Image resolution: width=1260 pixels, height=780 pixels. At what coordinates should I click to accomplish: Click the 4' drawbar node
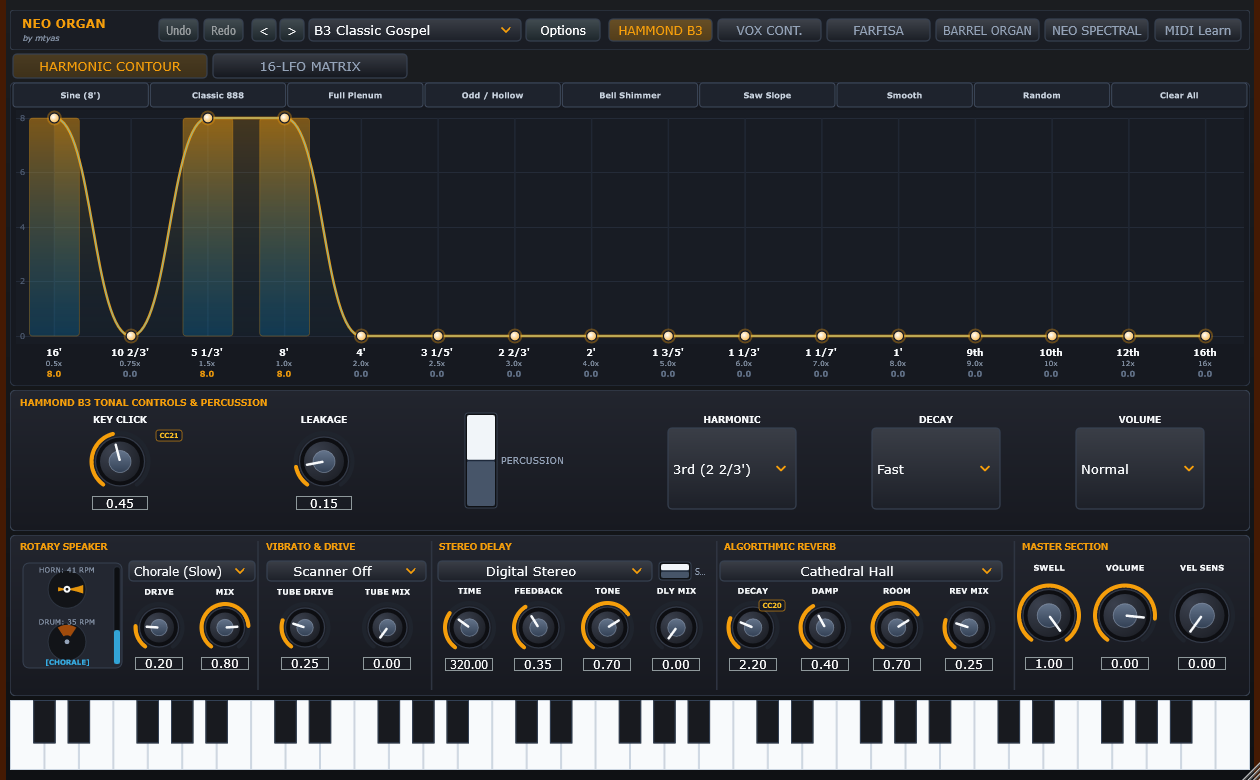361,336
